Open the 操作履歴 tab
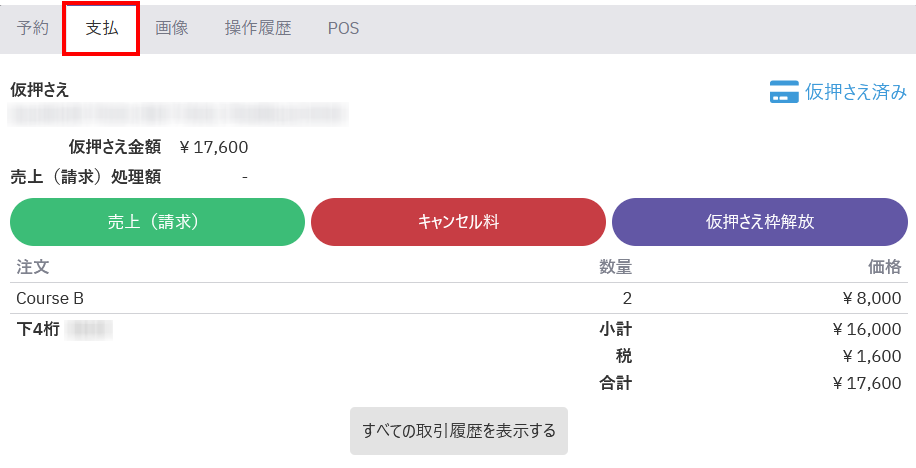This screenshot has height=468, width=916. pyautogui.click(x=258, y=28)
